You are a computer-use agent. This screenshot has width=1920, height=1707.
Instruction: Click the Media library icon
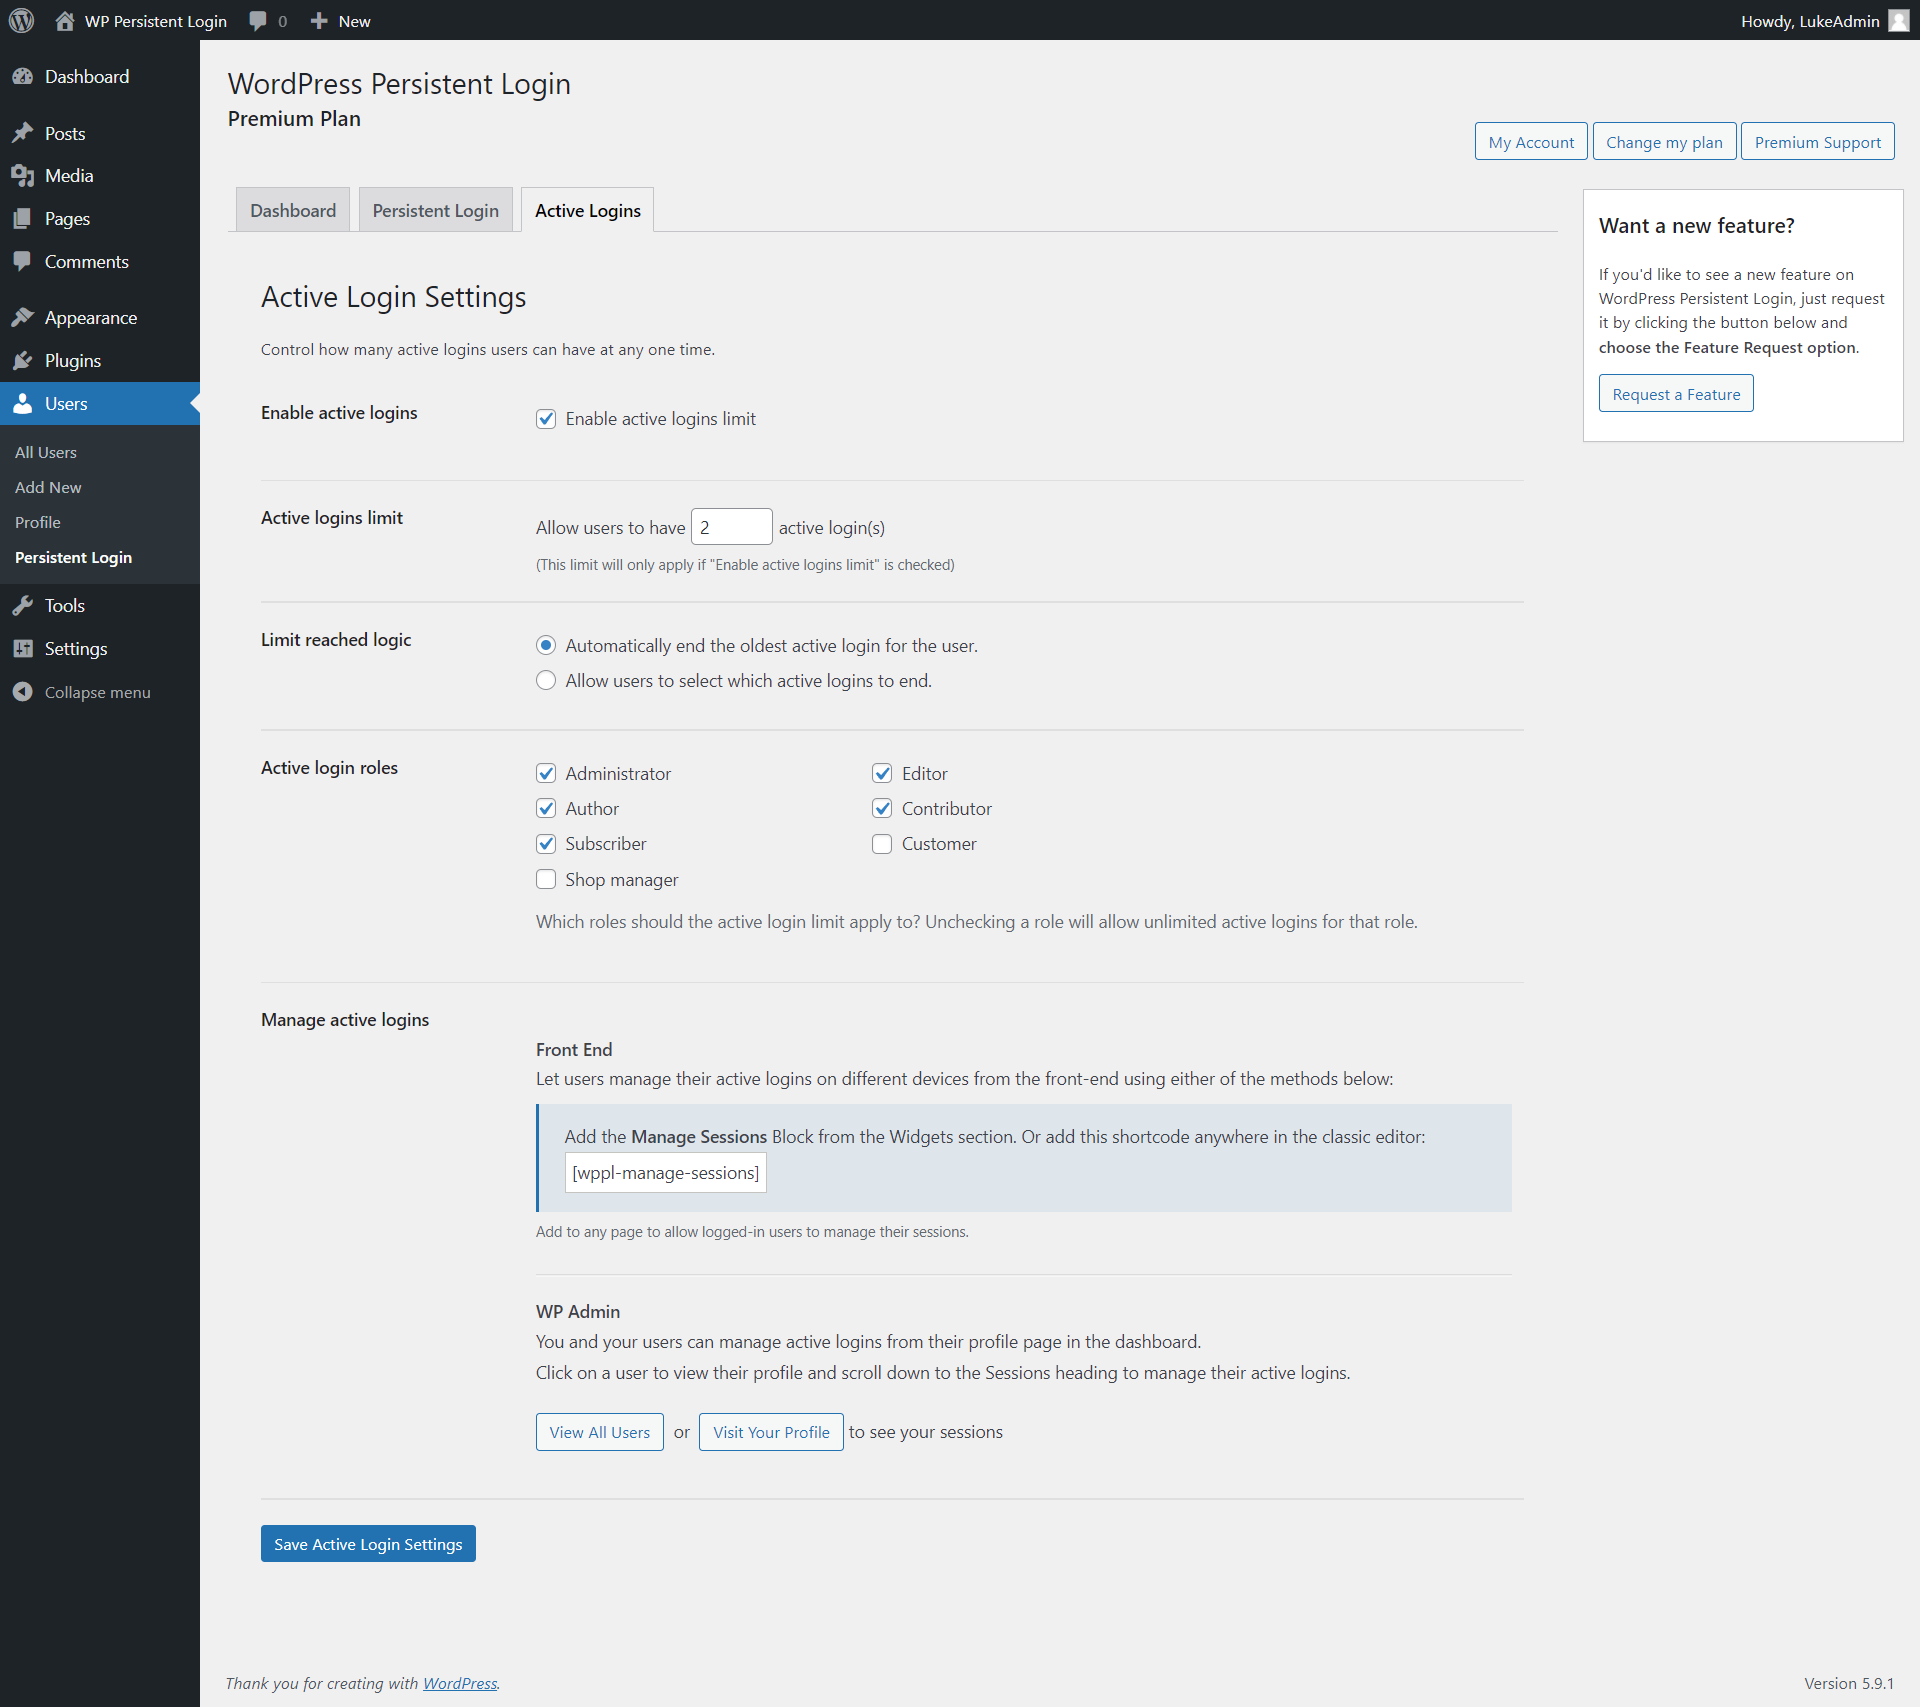click(x=22, y=176)
